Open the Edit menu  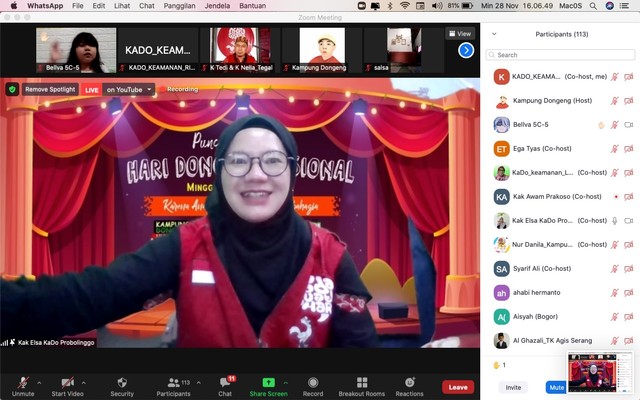click(x=99, y=6)
